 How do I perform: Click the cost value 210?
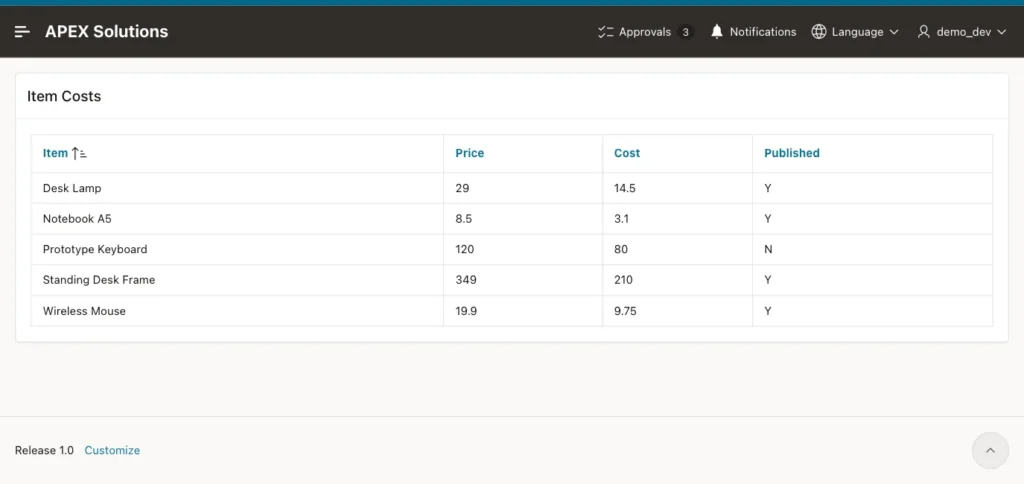click(624, 280)
